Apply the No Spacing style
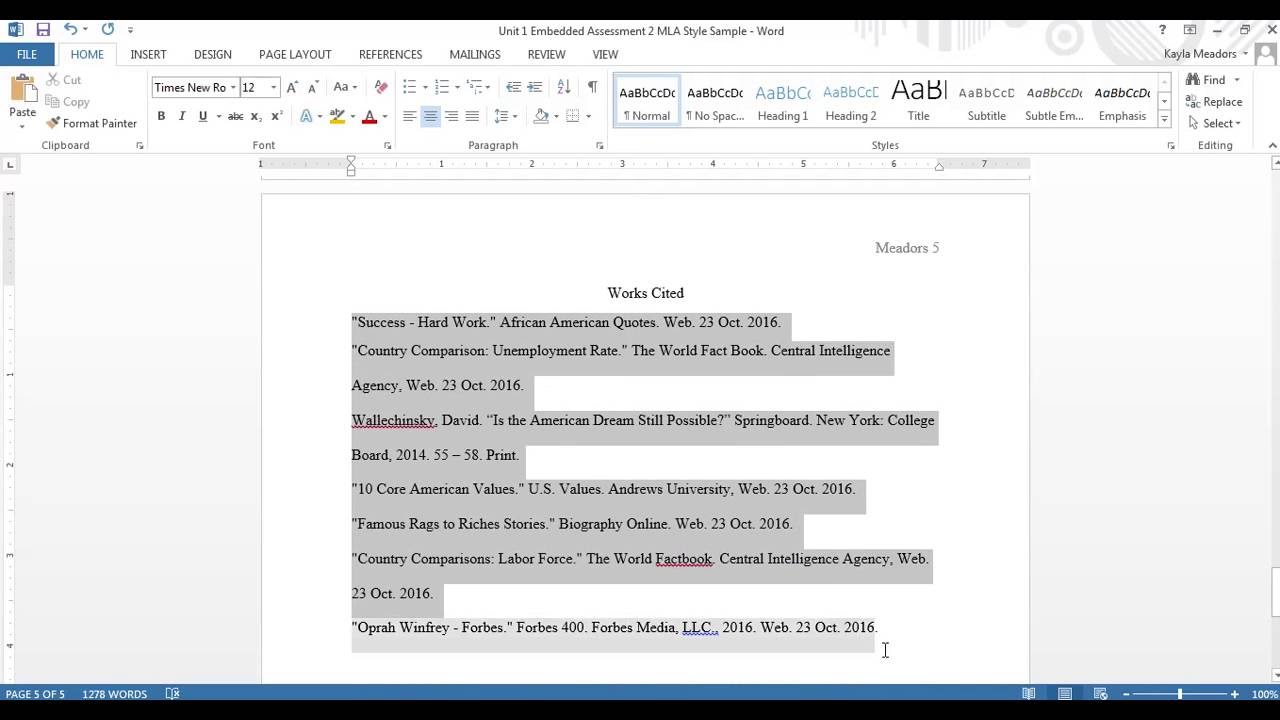The image size is (1280, 720). pos(715,102)
